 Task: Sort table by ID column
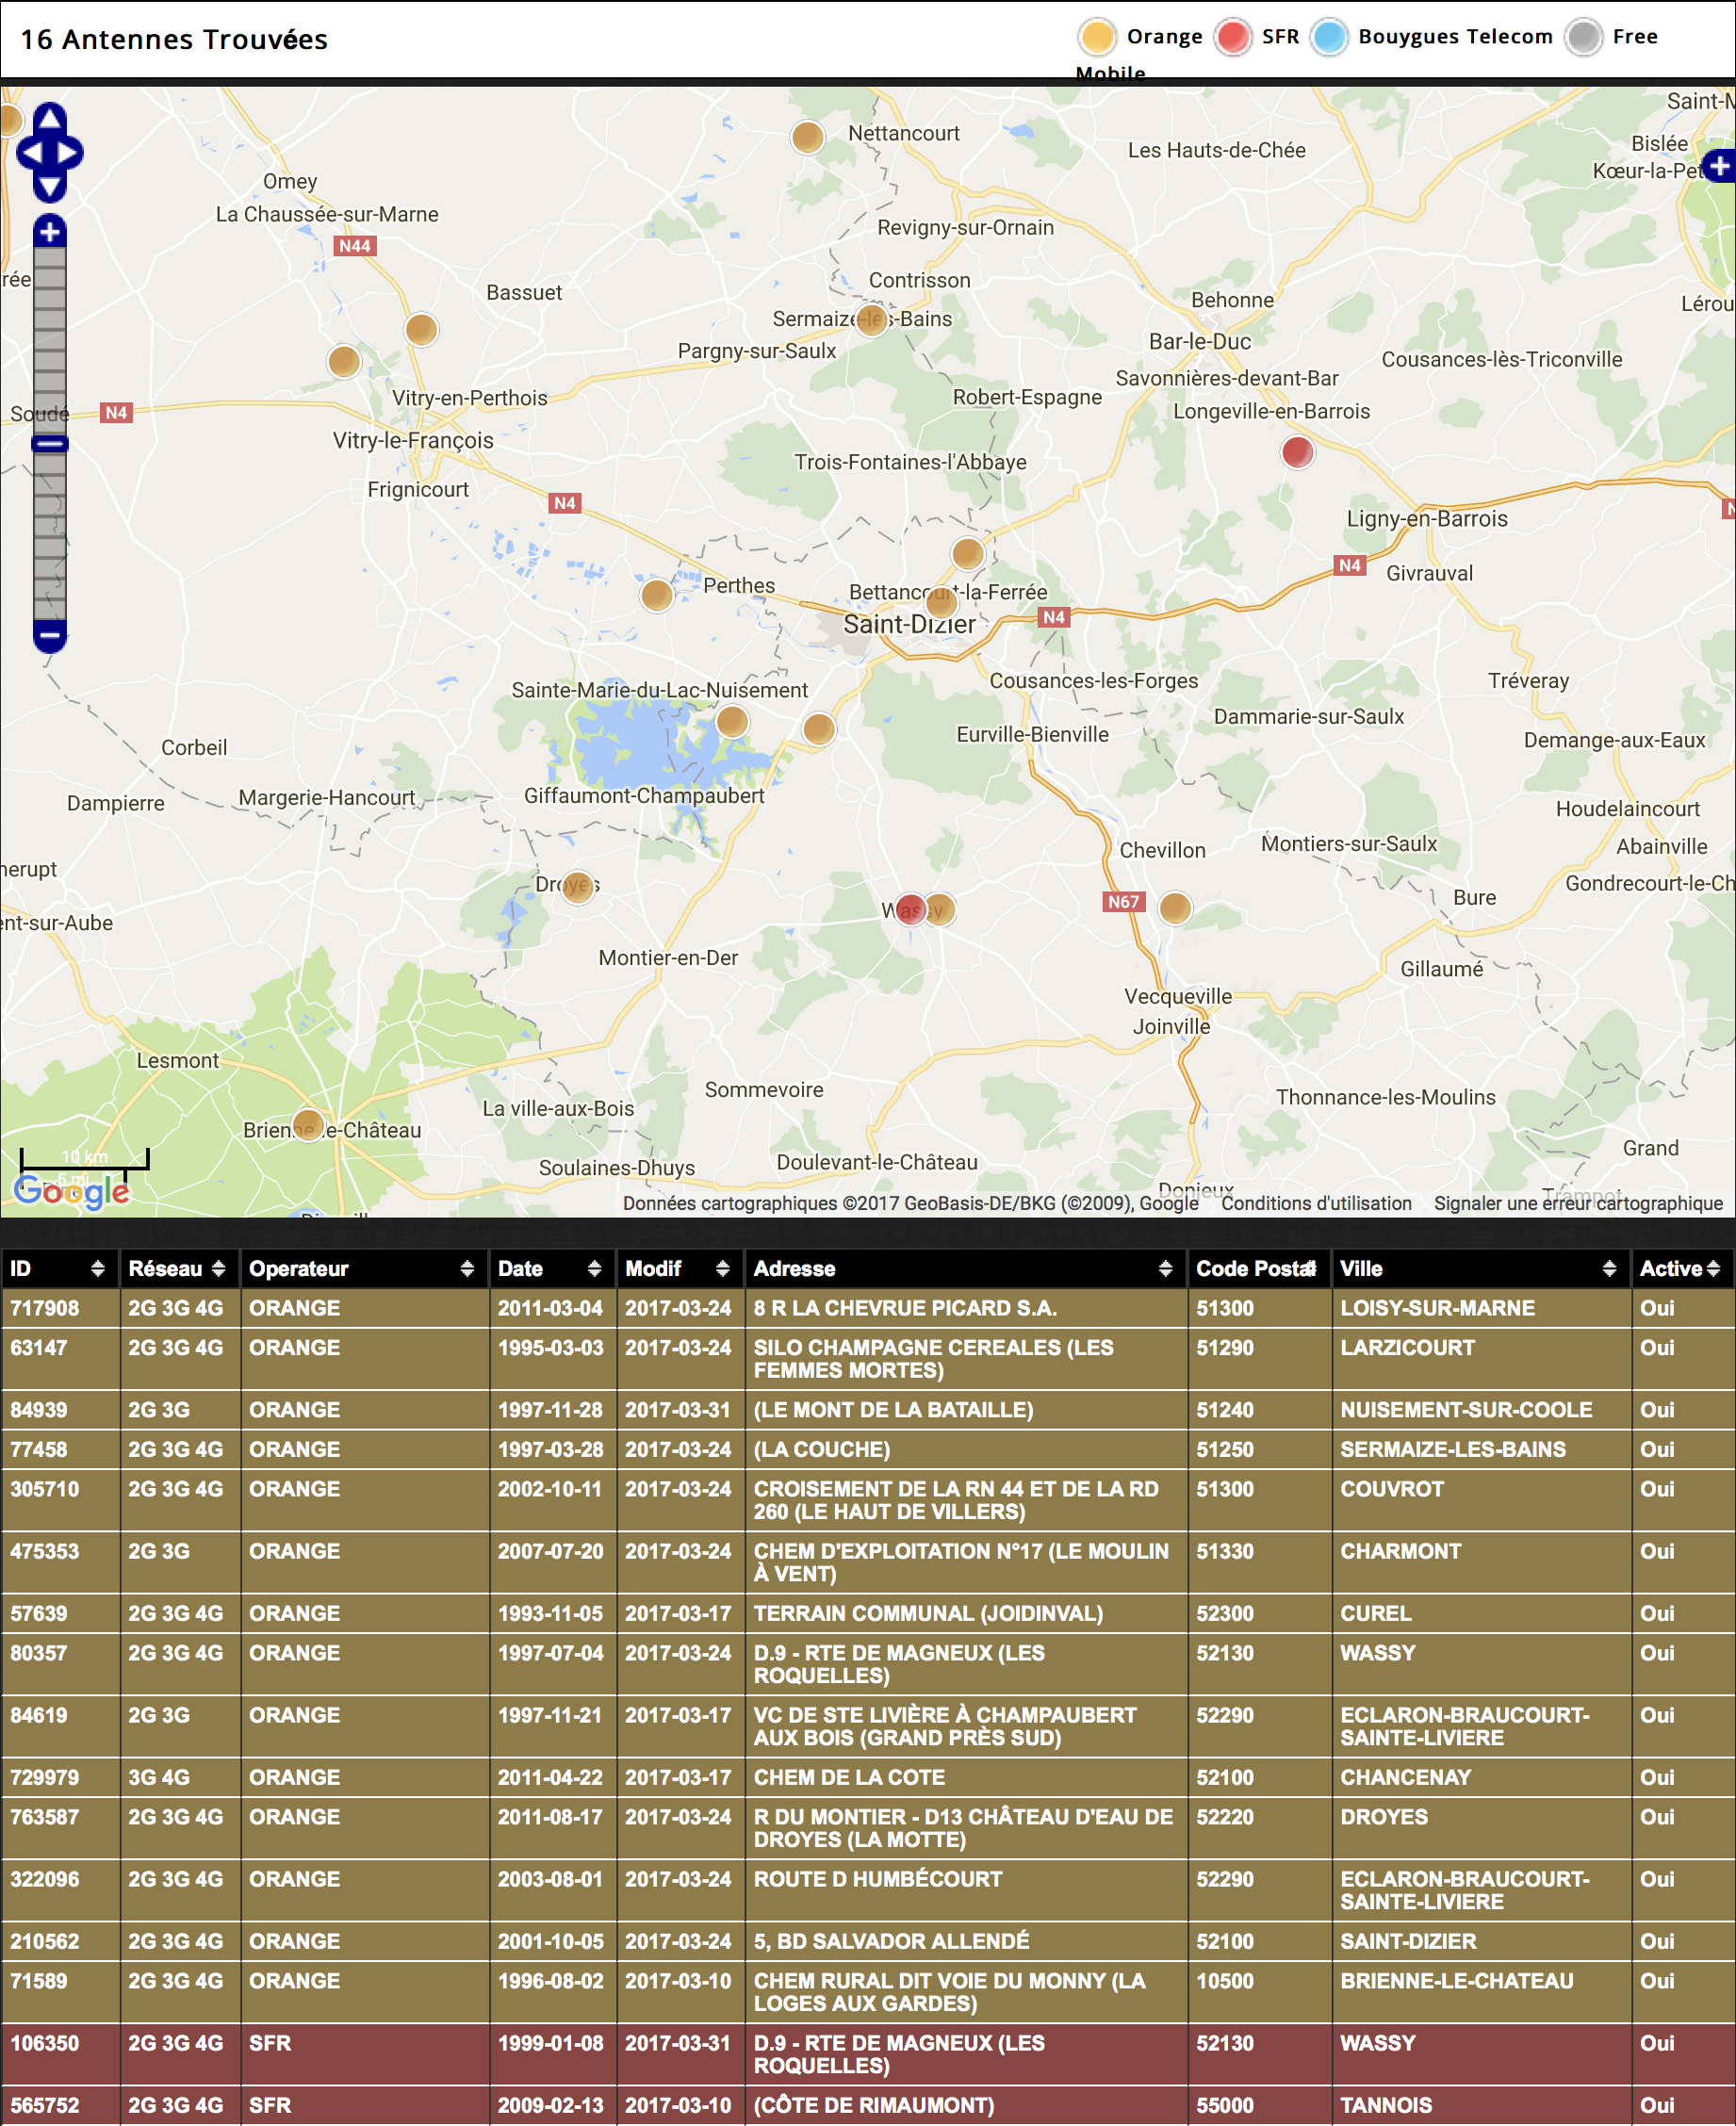(x=60, y=1268)
